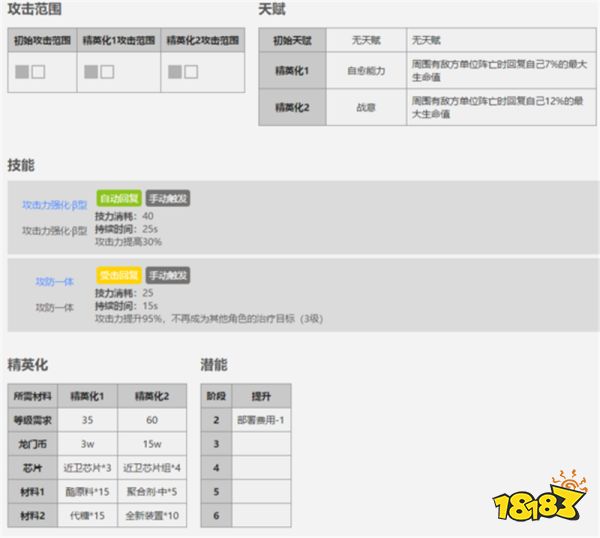This screenshot has height=538, width=600.
Task: Click the green 自动回复 tag
Action: pos(119,198)
